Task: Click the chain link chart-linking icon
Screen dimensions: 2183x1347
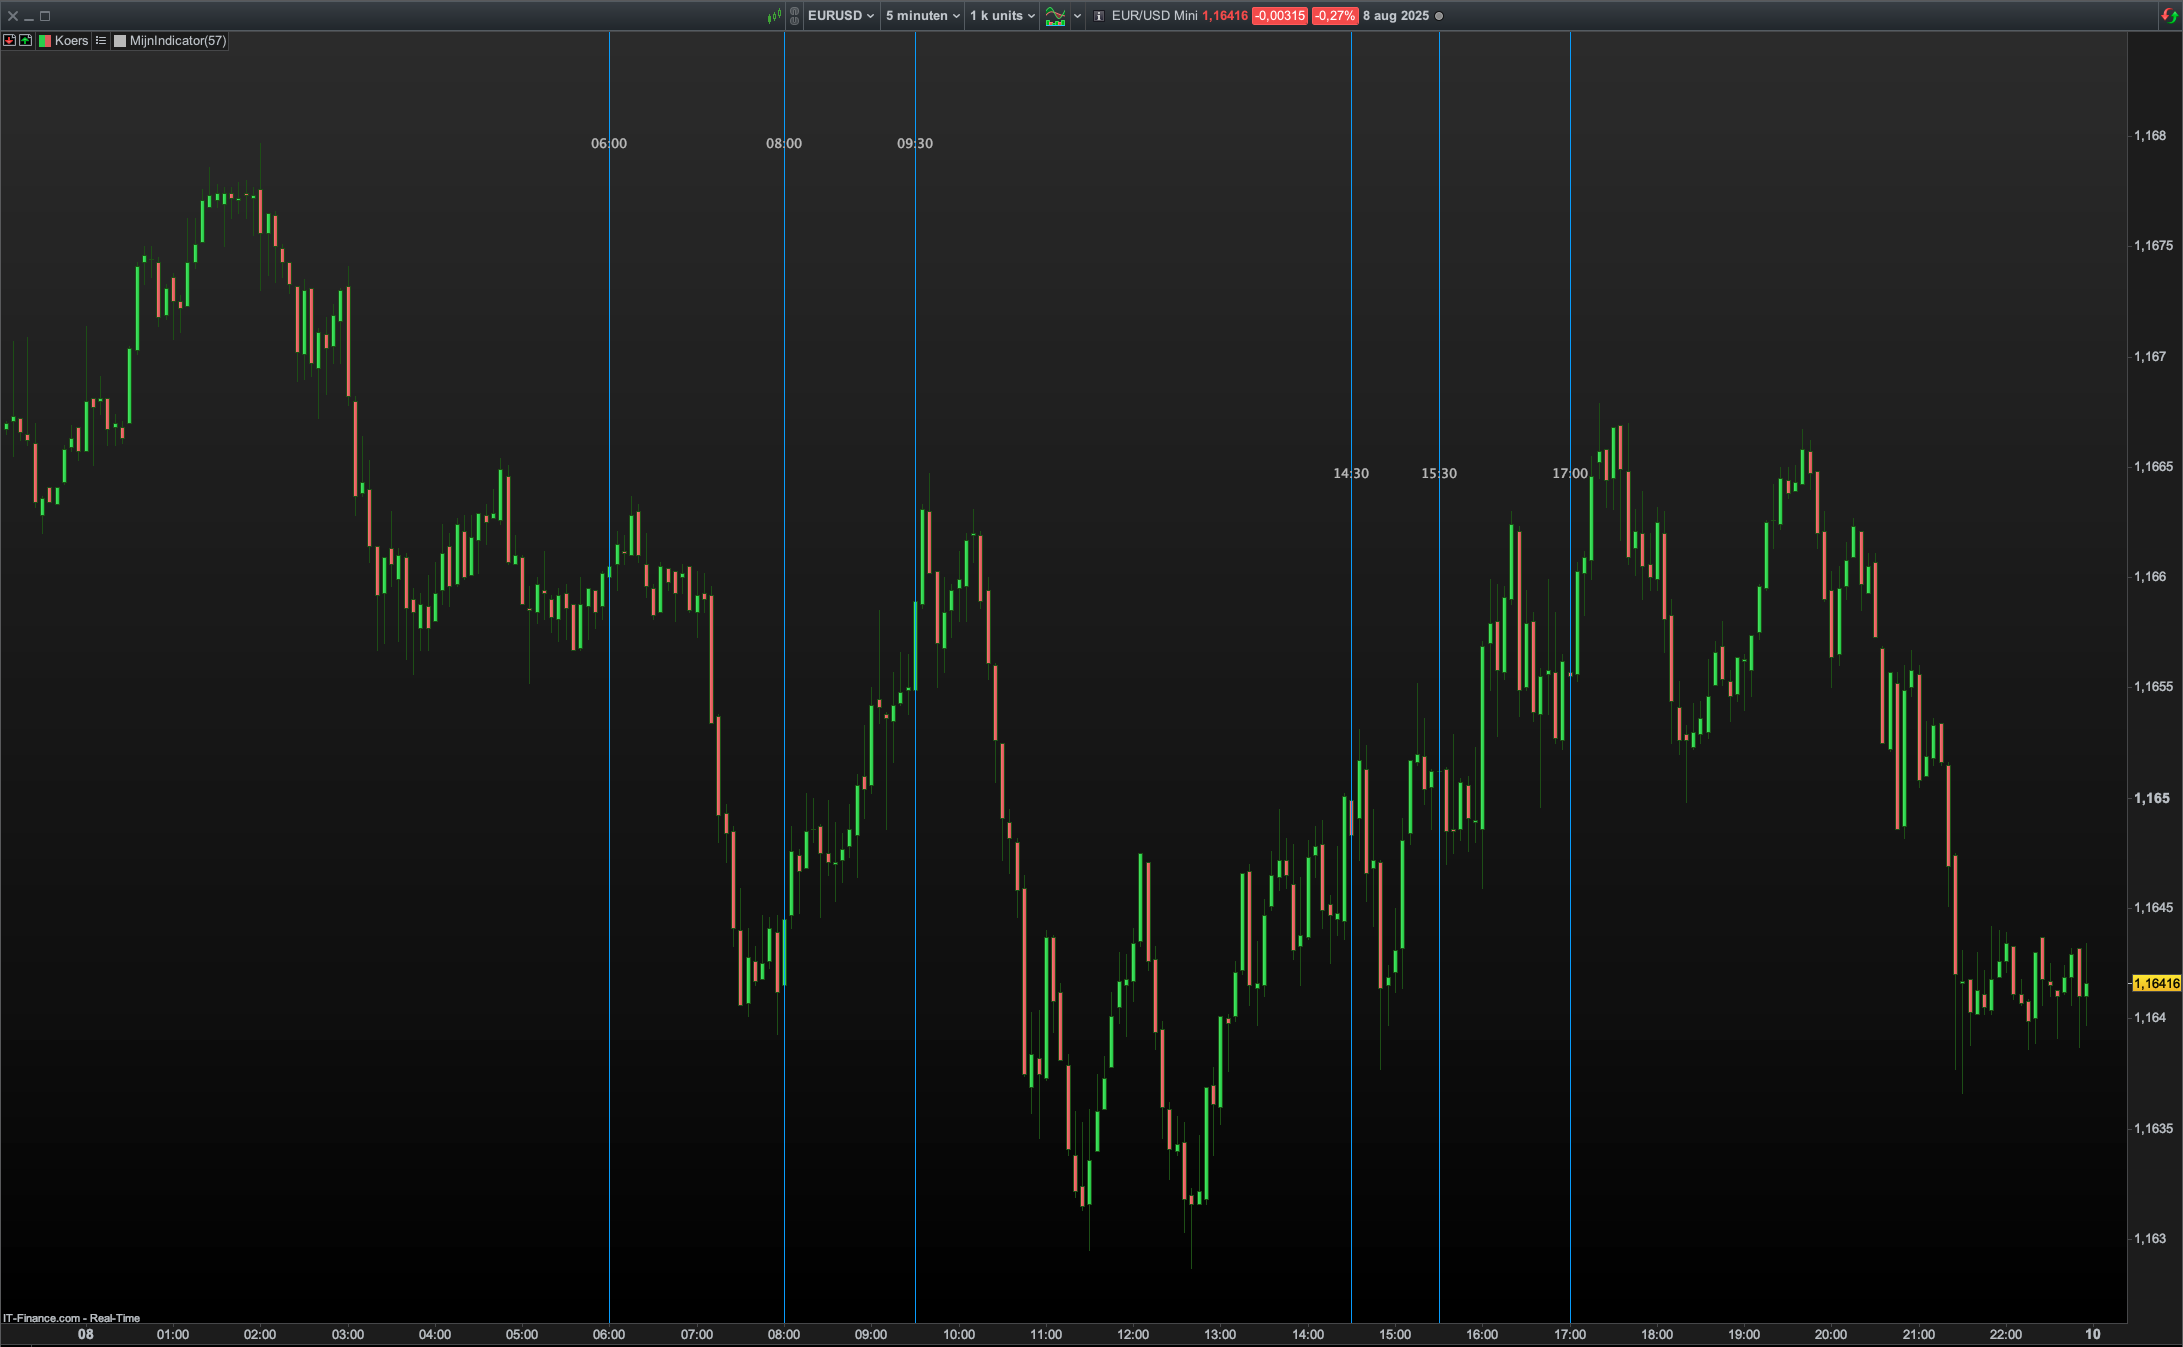Action: 794,16
